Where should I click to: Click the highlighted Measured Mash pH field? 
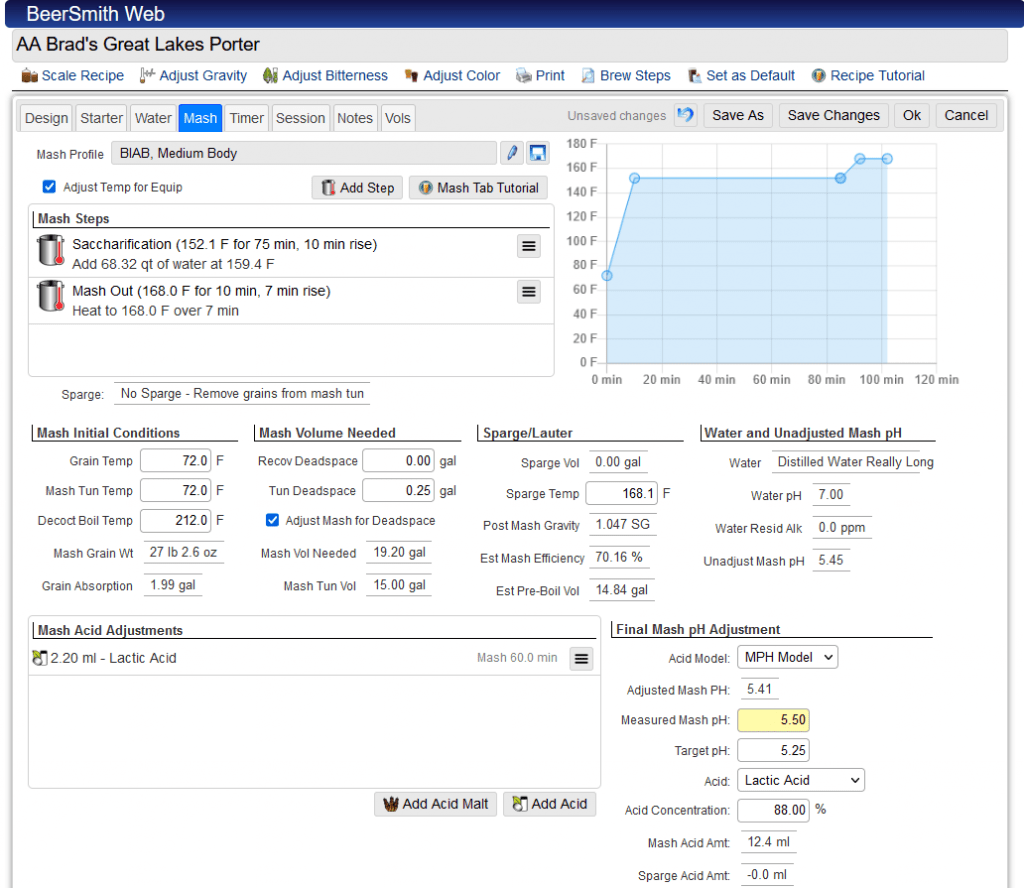point(776,719)
